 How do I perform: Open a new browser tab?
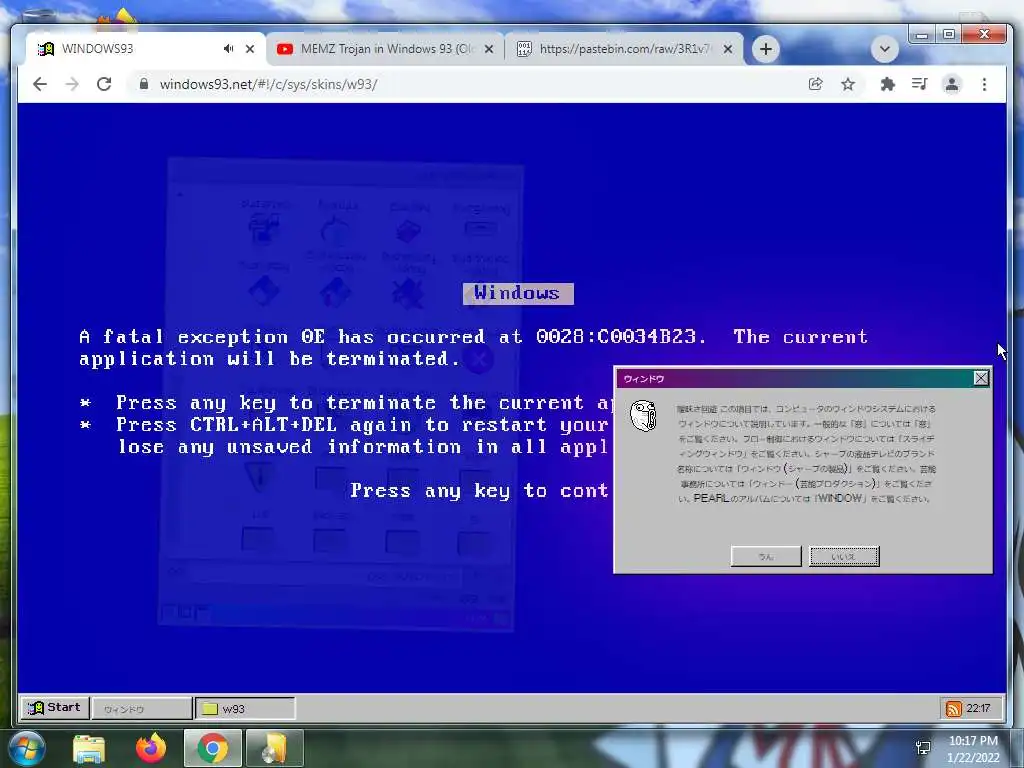click(765, 49)
